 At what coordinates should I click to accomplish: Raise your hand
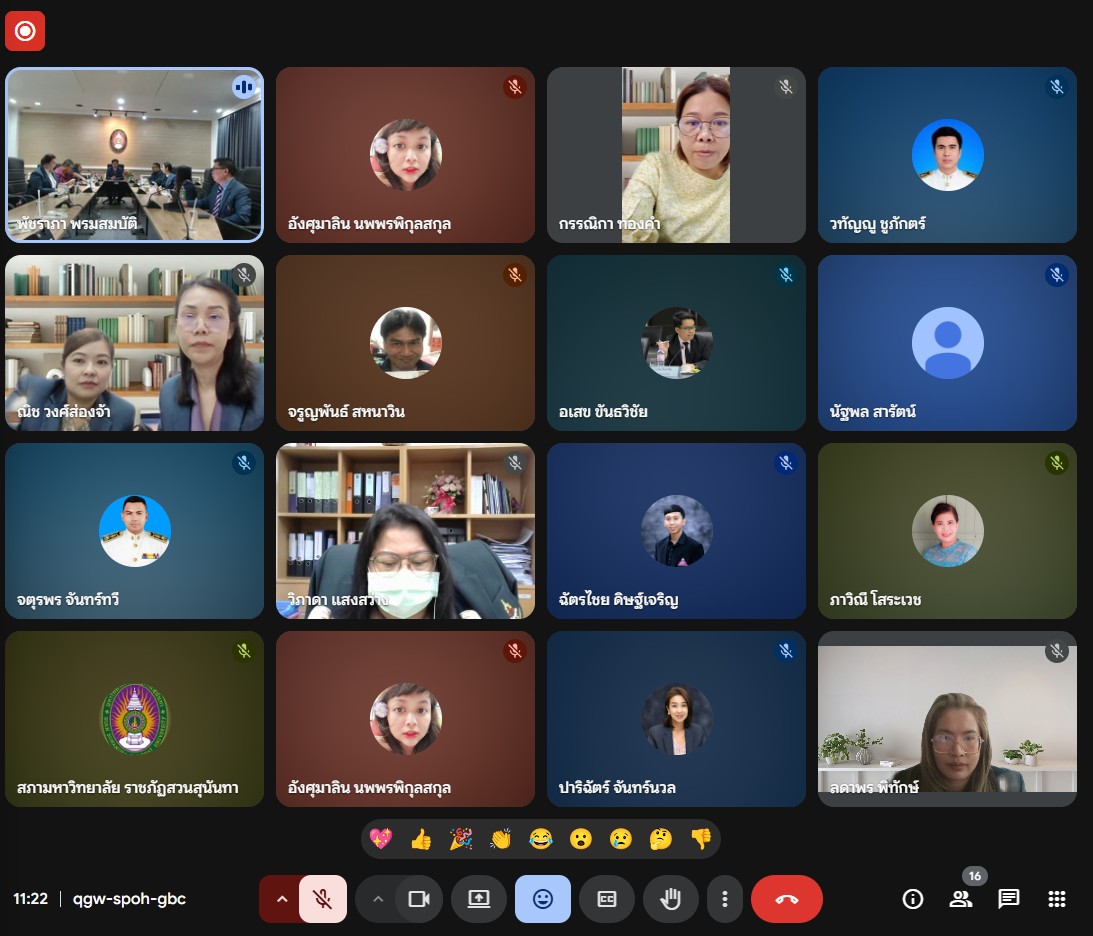tap(671, 899)
